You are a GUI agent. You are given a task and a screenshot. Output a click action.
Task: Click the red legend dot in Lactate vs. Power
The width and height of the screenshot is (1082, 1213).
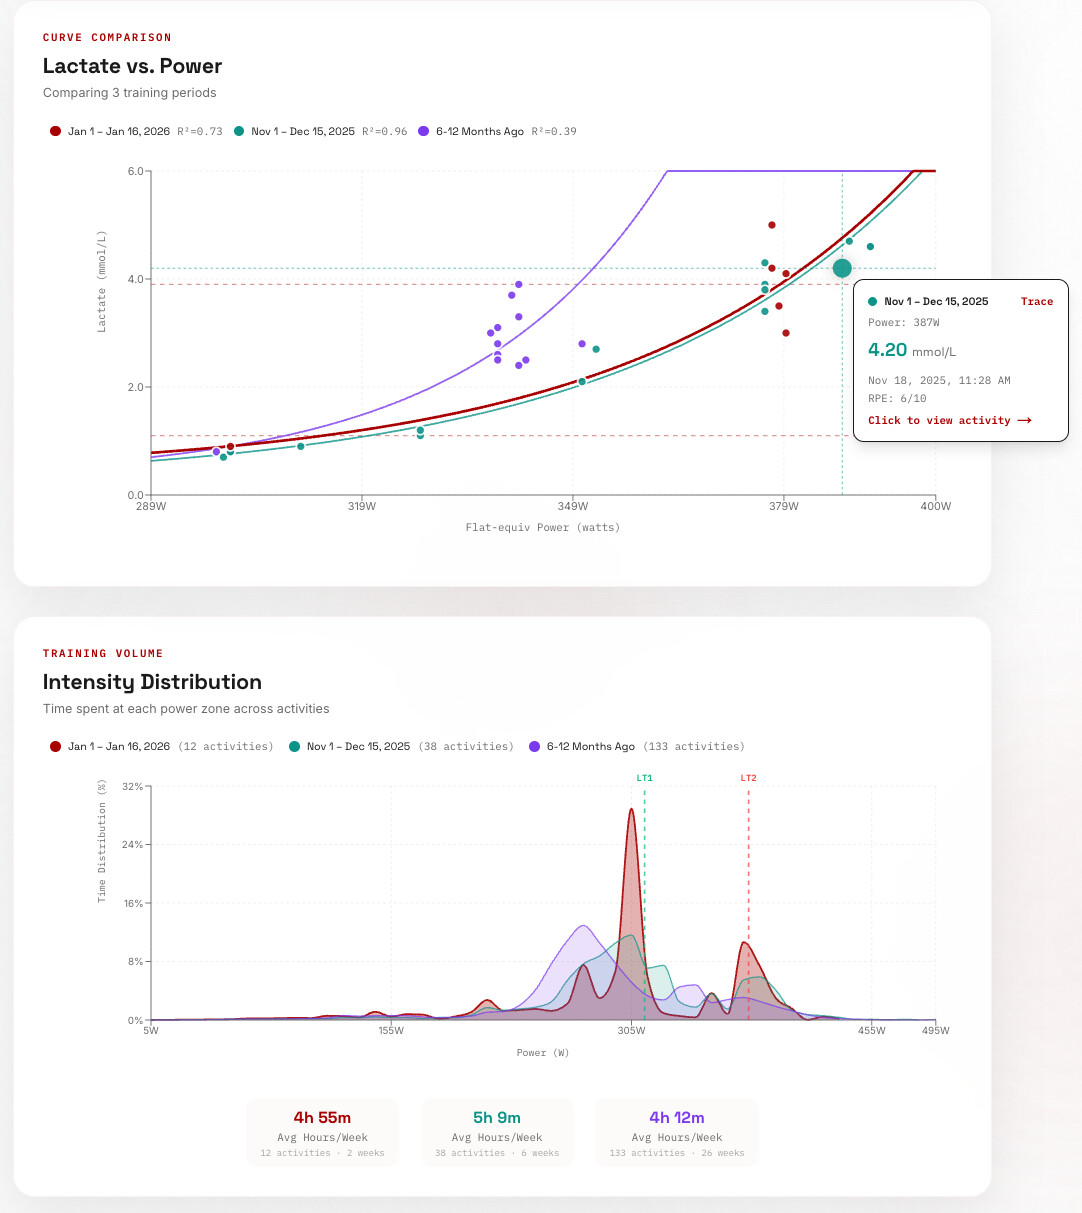coord(55,131)
